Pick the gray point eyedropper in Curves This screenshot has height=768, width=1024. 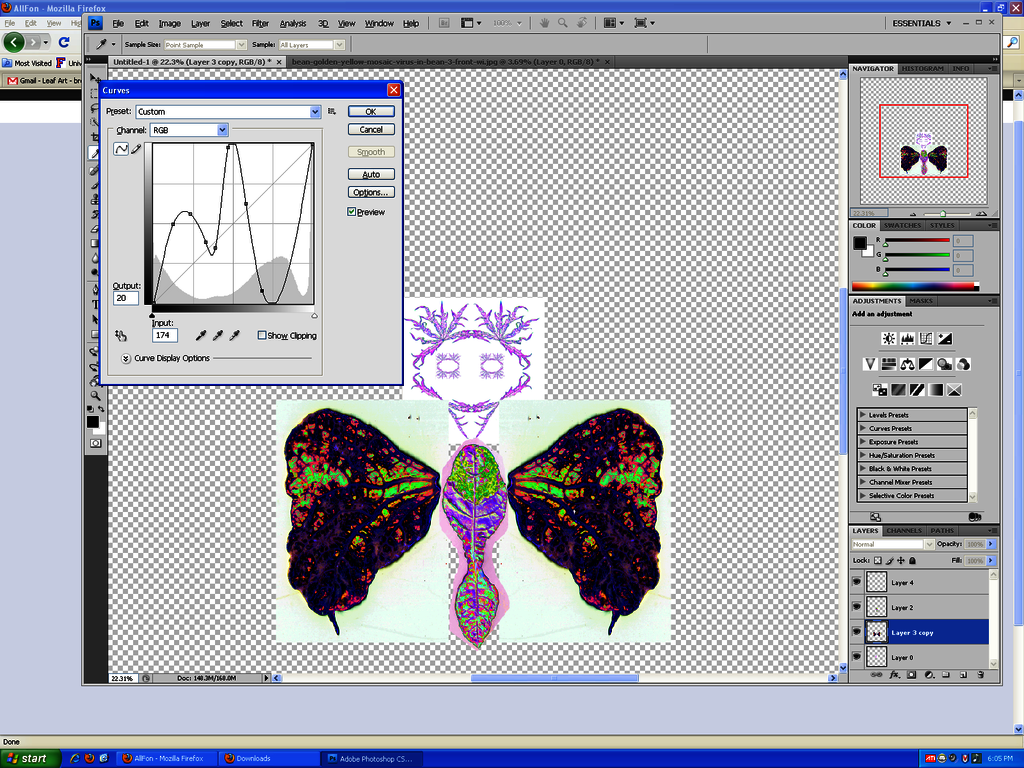[218, 336]
